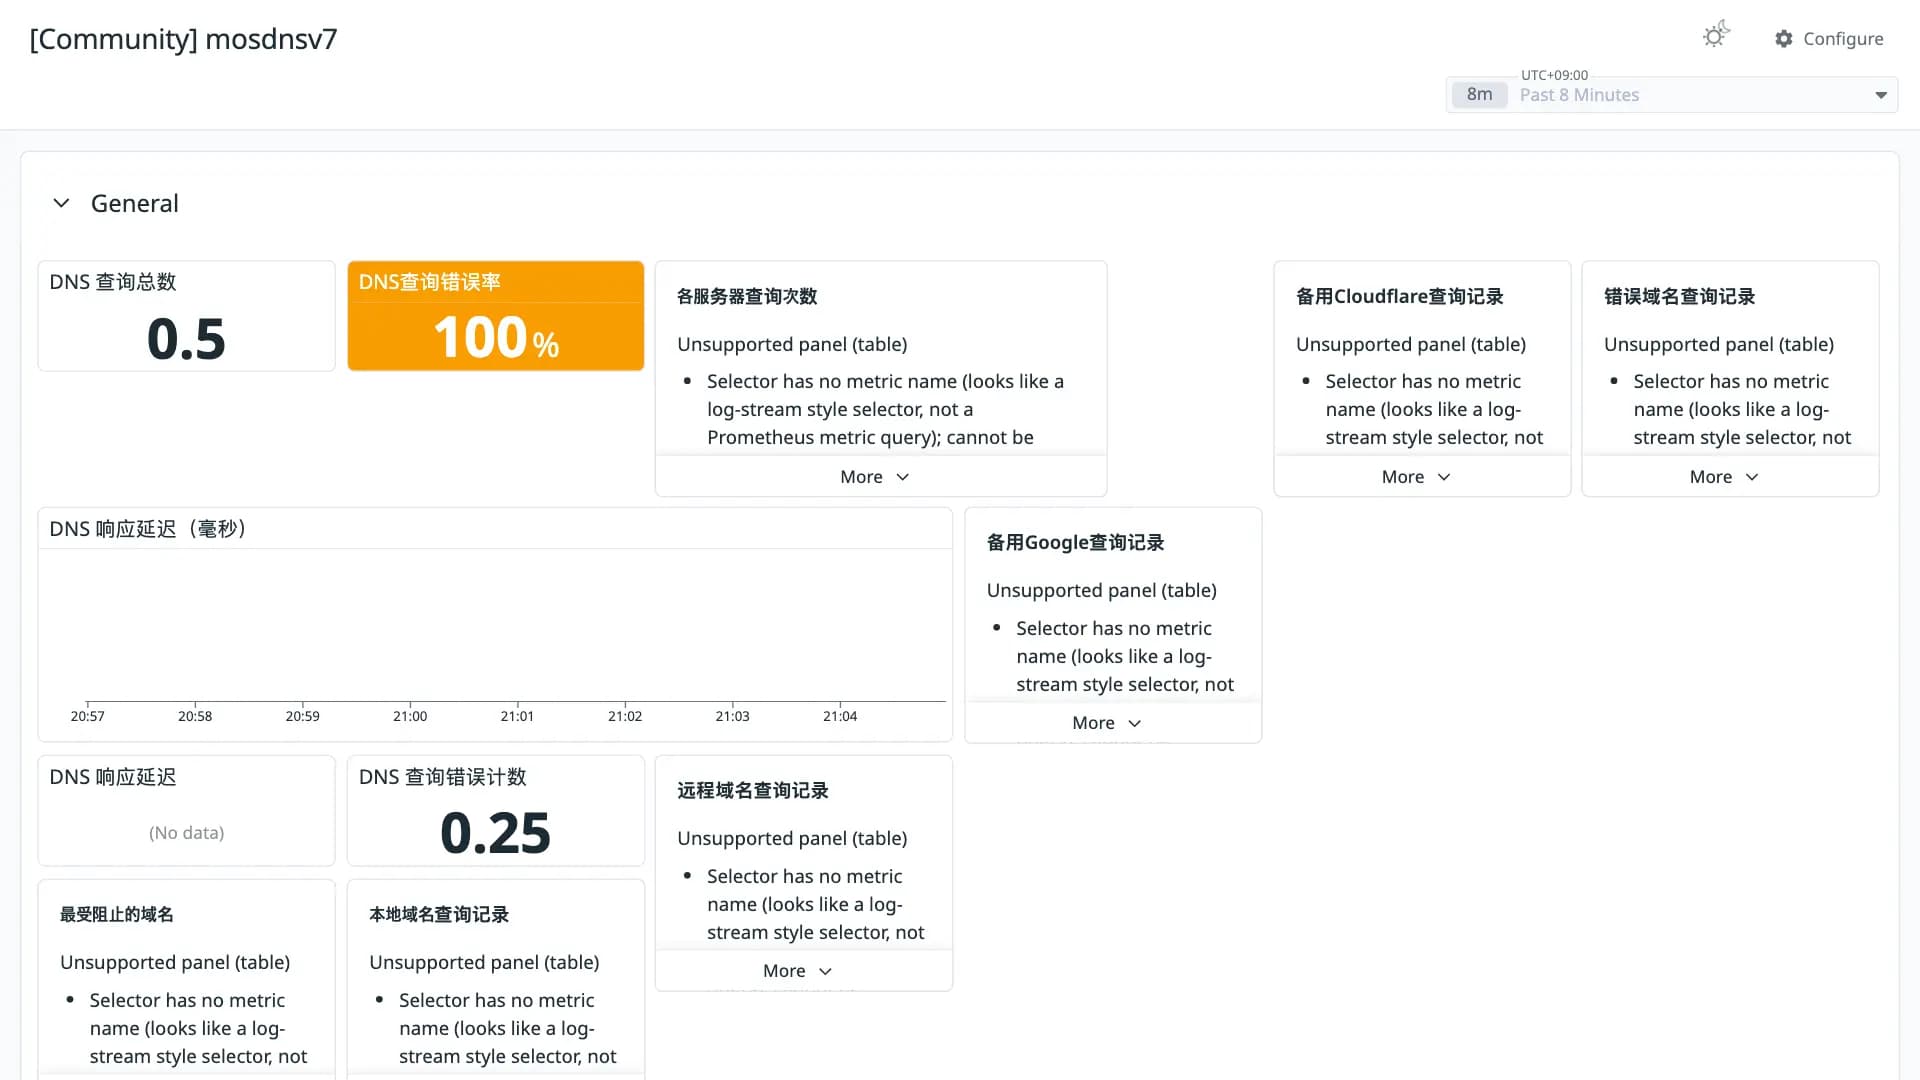Open the Past 8 Minutes time range dropdown

[1672, 95]
